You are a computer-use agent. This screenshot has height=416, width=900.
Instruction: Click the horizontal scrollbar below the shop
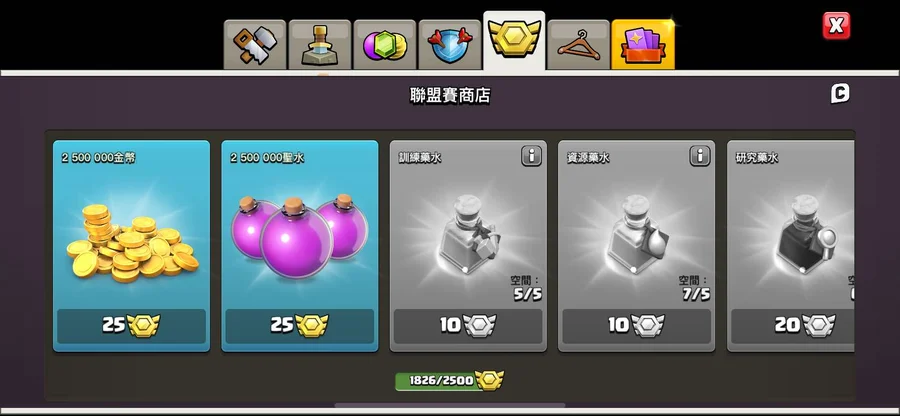tap(449, 405)
